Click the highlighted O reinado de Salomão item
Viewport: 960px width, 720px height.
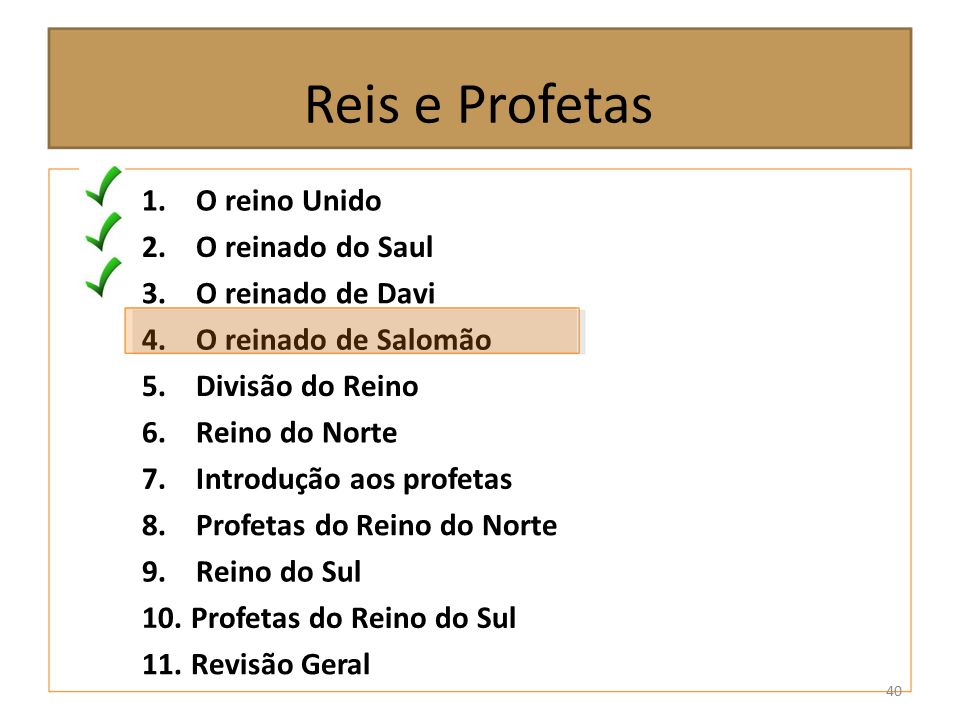click(x=352, y=331)
